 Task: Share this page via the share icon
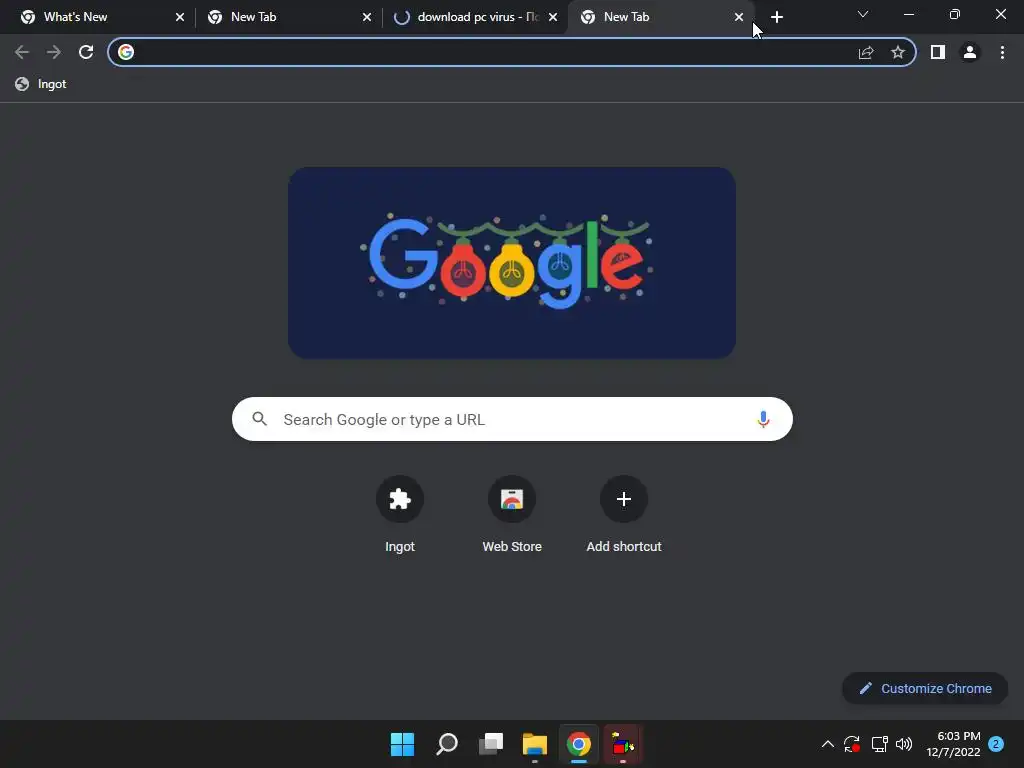coord(866,52)
